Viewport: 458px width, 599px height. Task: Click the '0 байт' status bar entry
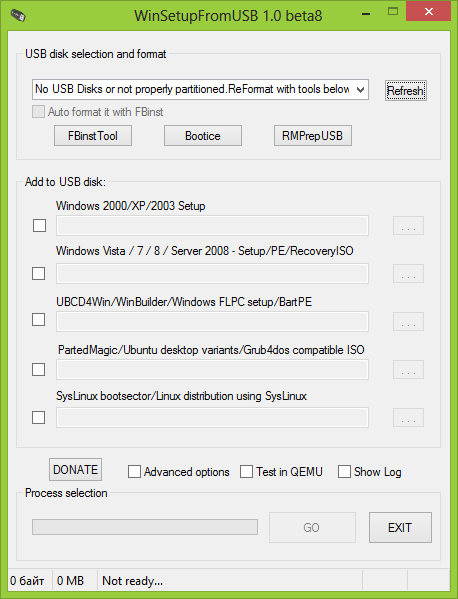tap(28, 581)
